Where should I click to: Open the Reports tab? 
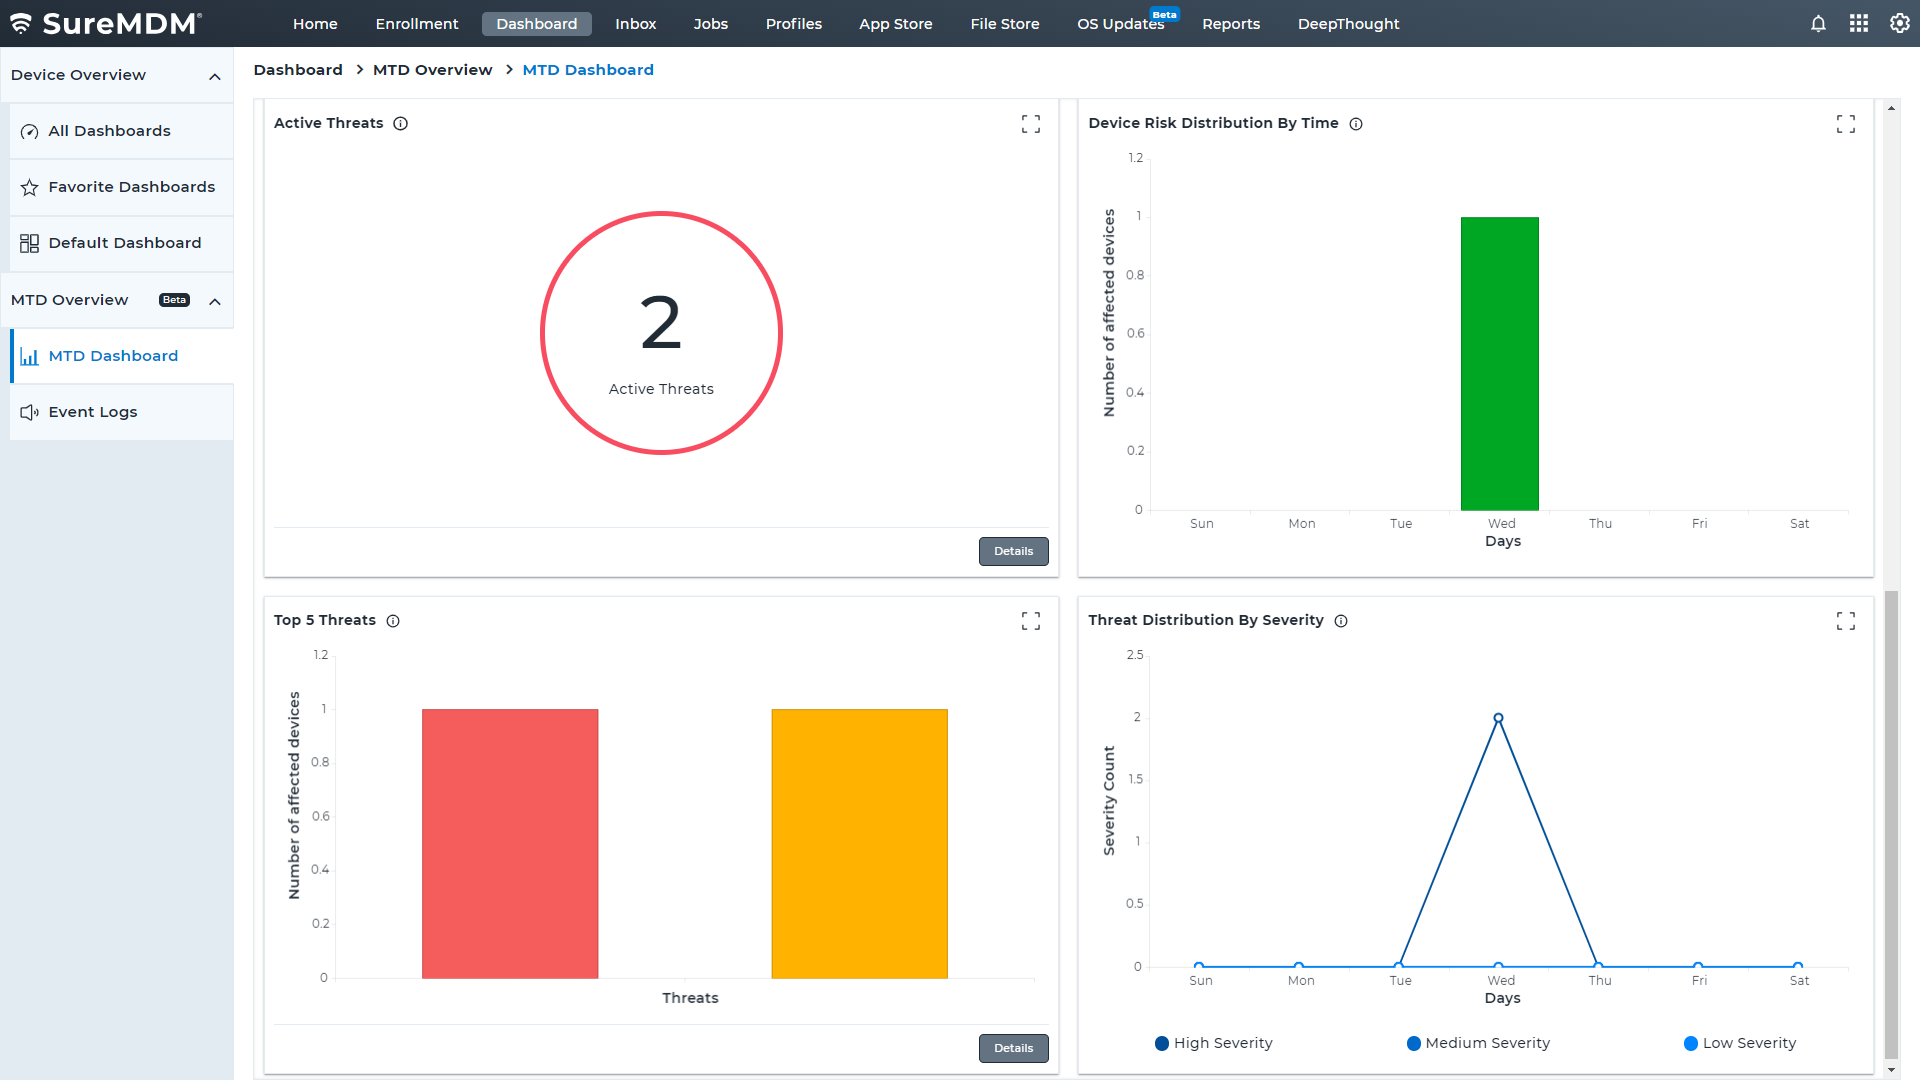pos(1231,24)
